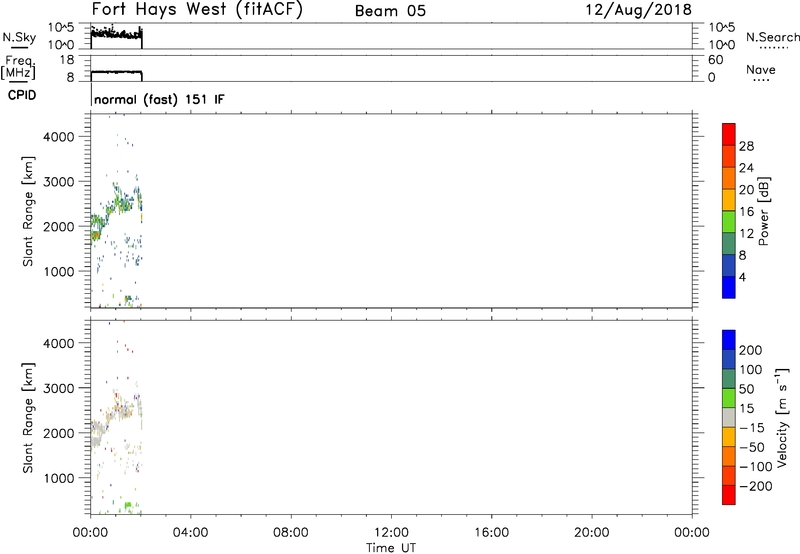Click the 'N.Sky' legend label
This screenshot has width=800, height=554.
point(19,37)
